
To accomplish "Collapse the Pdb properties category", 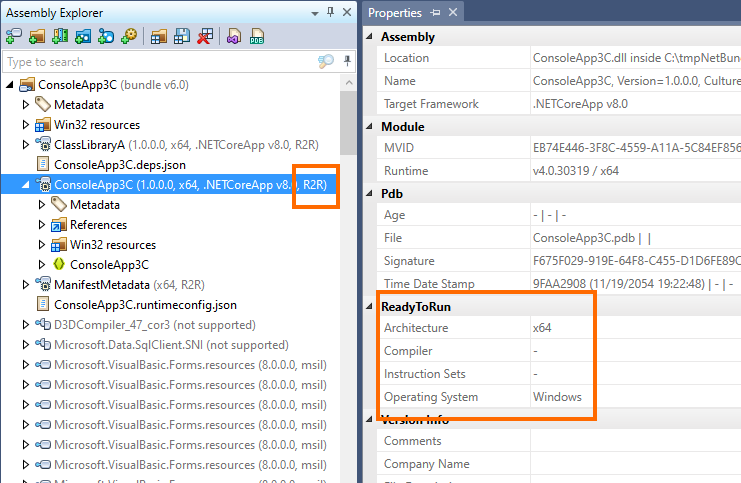I will pos(370,193).
